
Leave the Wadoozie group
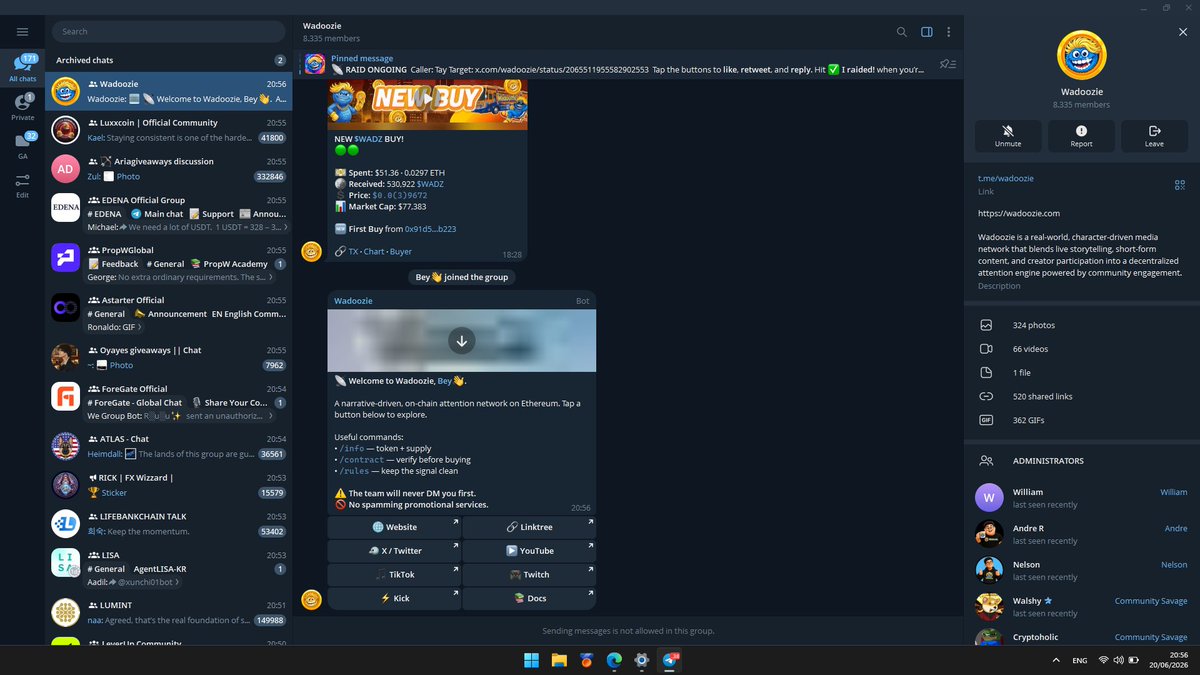pos(1154,136)
